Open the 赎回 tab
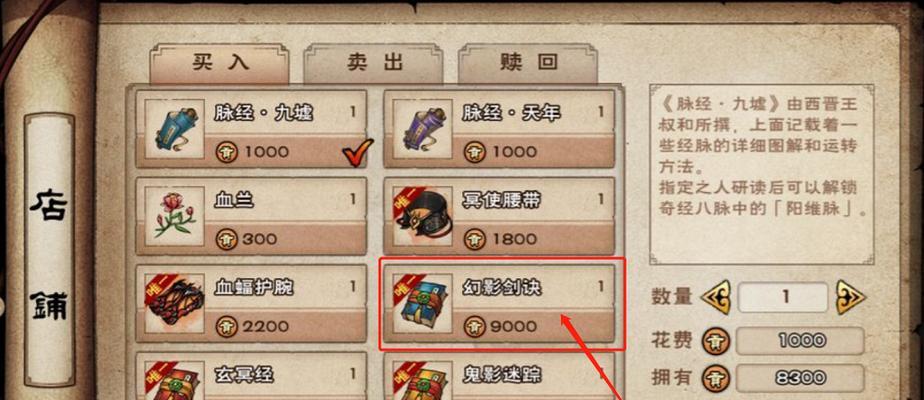Viewport: 924px width, 400px height. click(528, 63)
